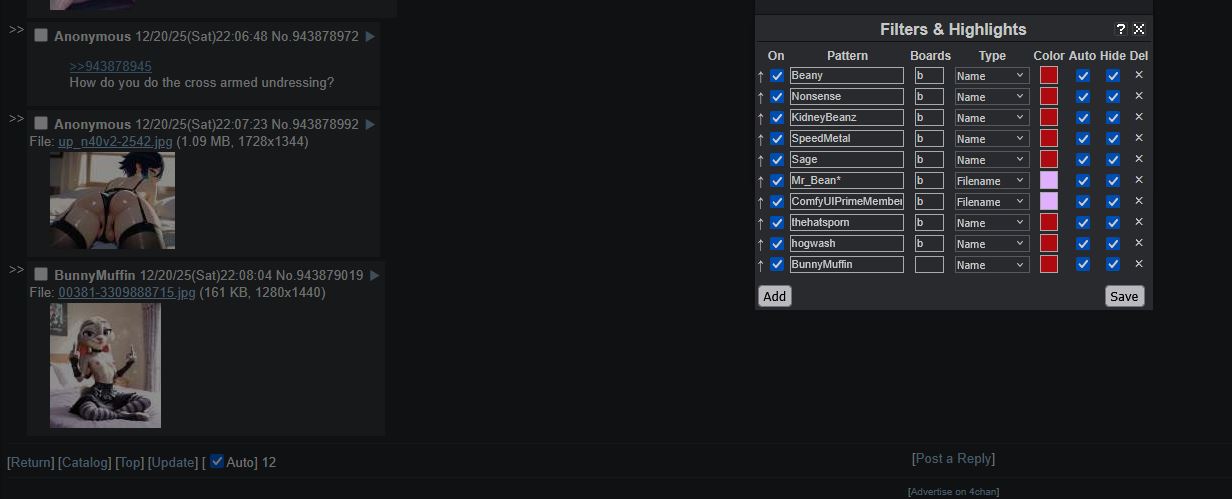This screenshot has height=499, width=1232.
Task: Change the pink color of Mr_Bean* filter
Action: (1049, 181)
